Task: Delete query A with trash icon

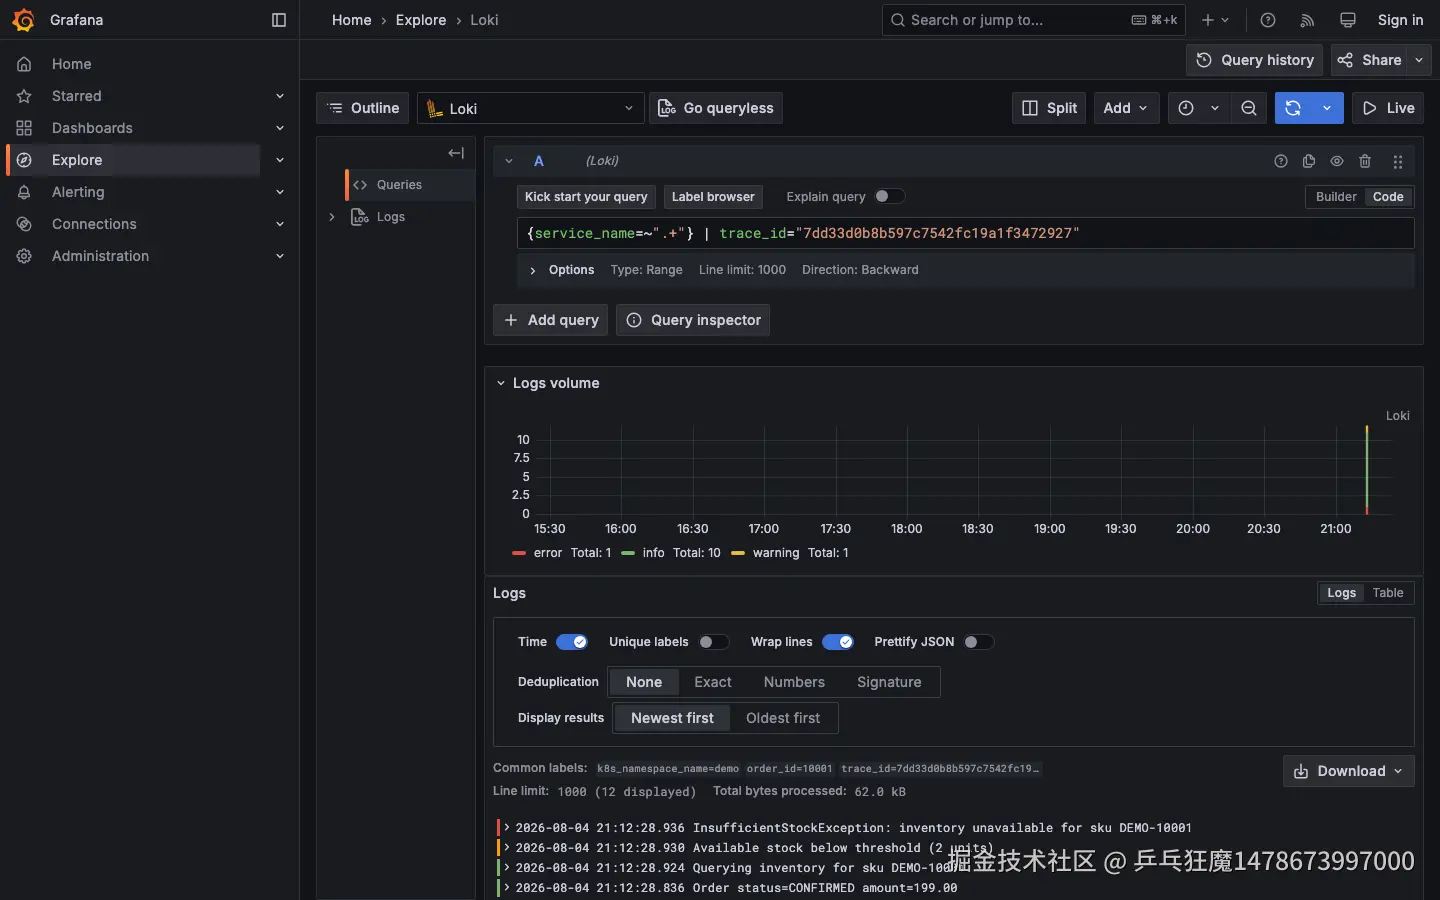Action: coord(1365,161)
